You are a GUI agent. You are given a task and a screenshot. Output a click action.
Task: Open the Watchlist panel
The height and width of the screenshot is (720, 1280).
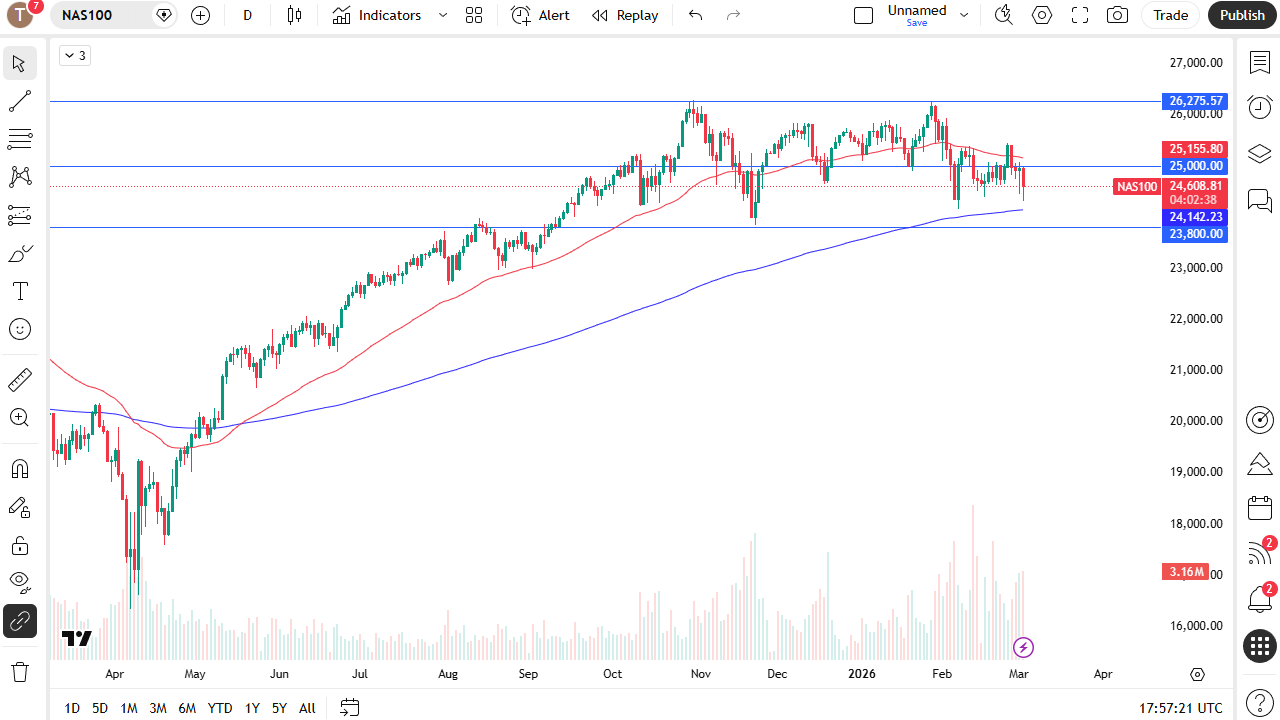pyautogui.click(x=1259, y=62)
